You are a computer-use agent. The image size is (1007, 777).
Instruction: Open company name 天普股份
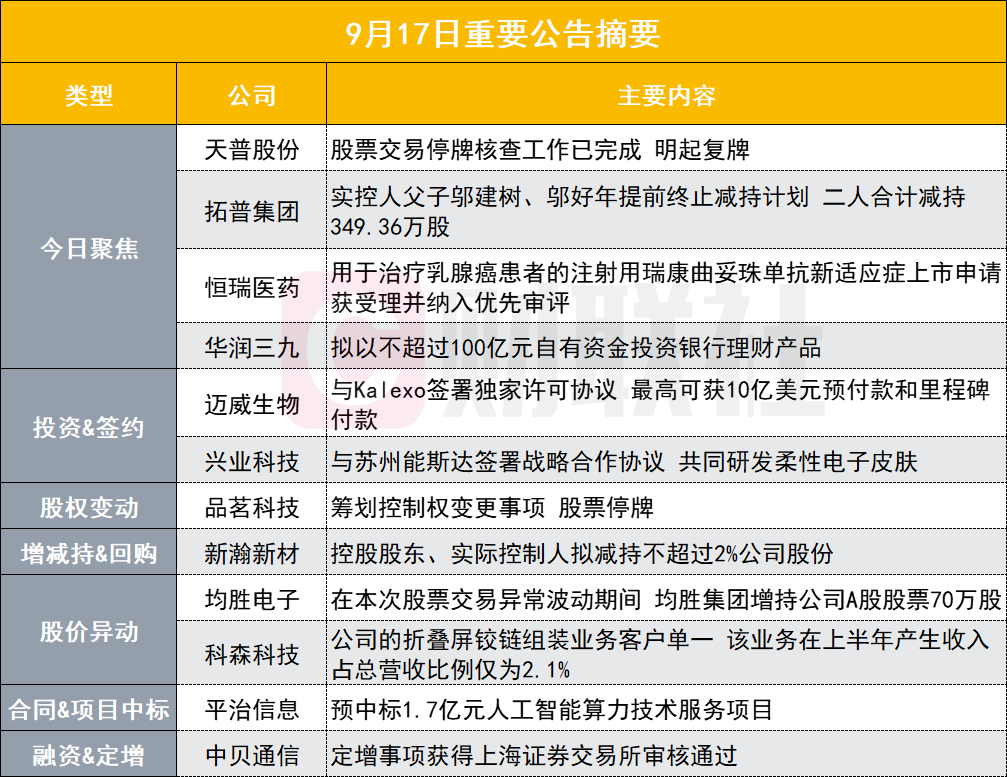click(251, 150)
